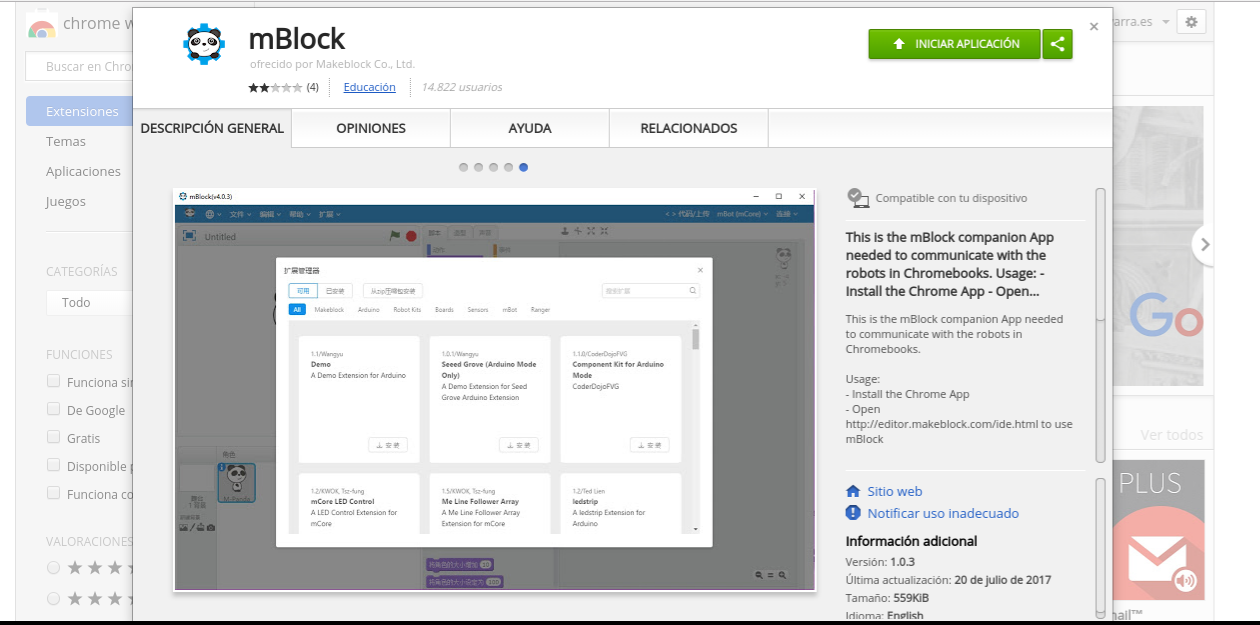Click the (4) ratings count
1260x625 pixels.
pyautogui.click(x=313, y=87)
